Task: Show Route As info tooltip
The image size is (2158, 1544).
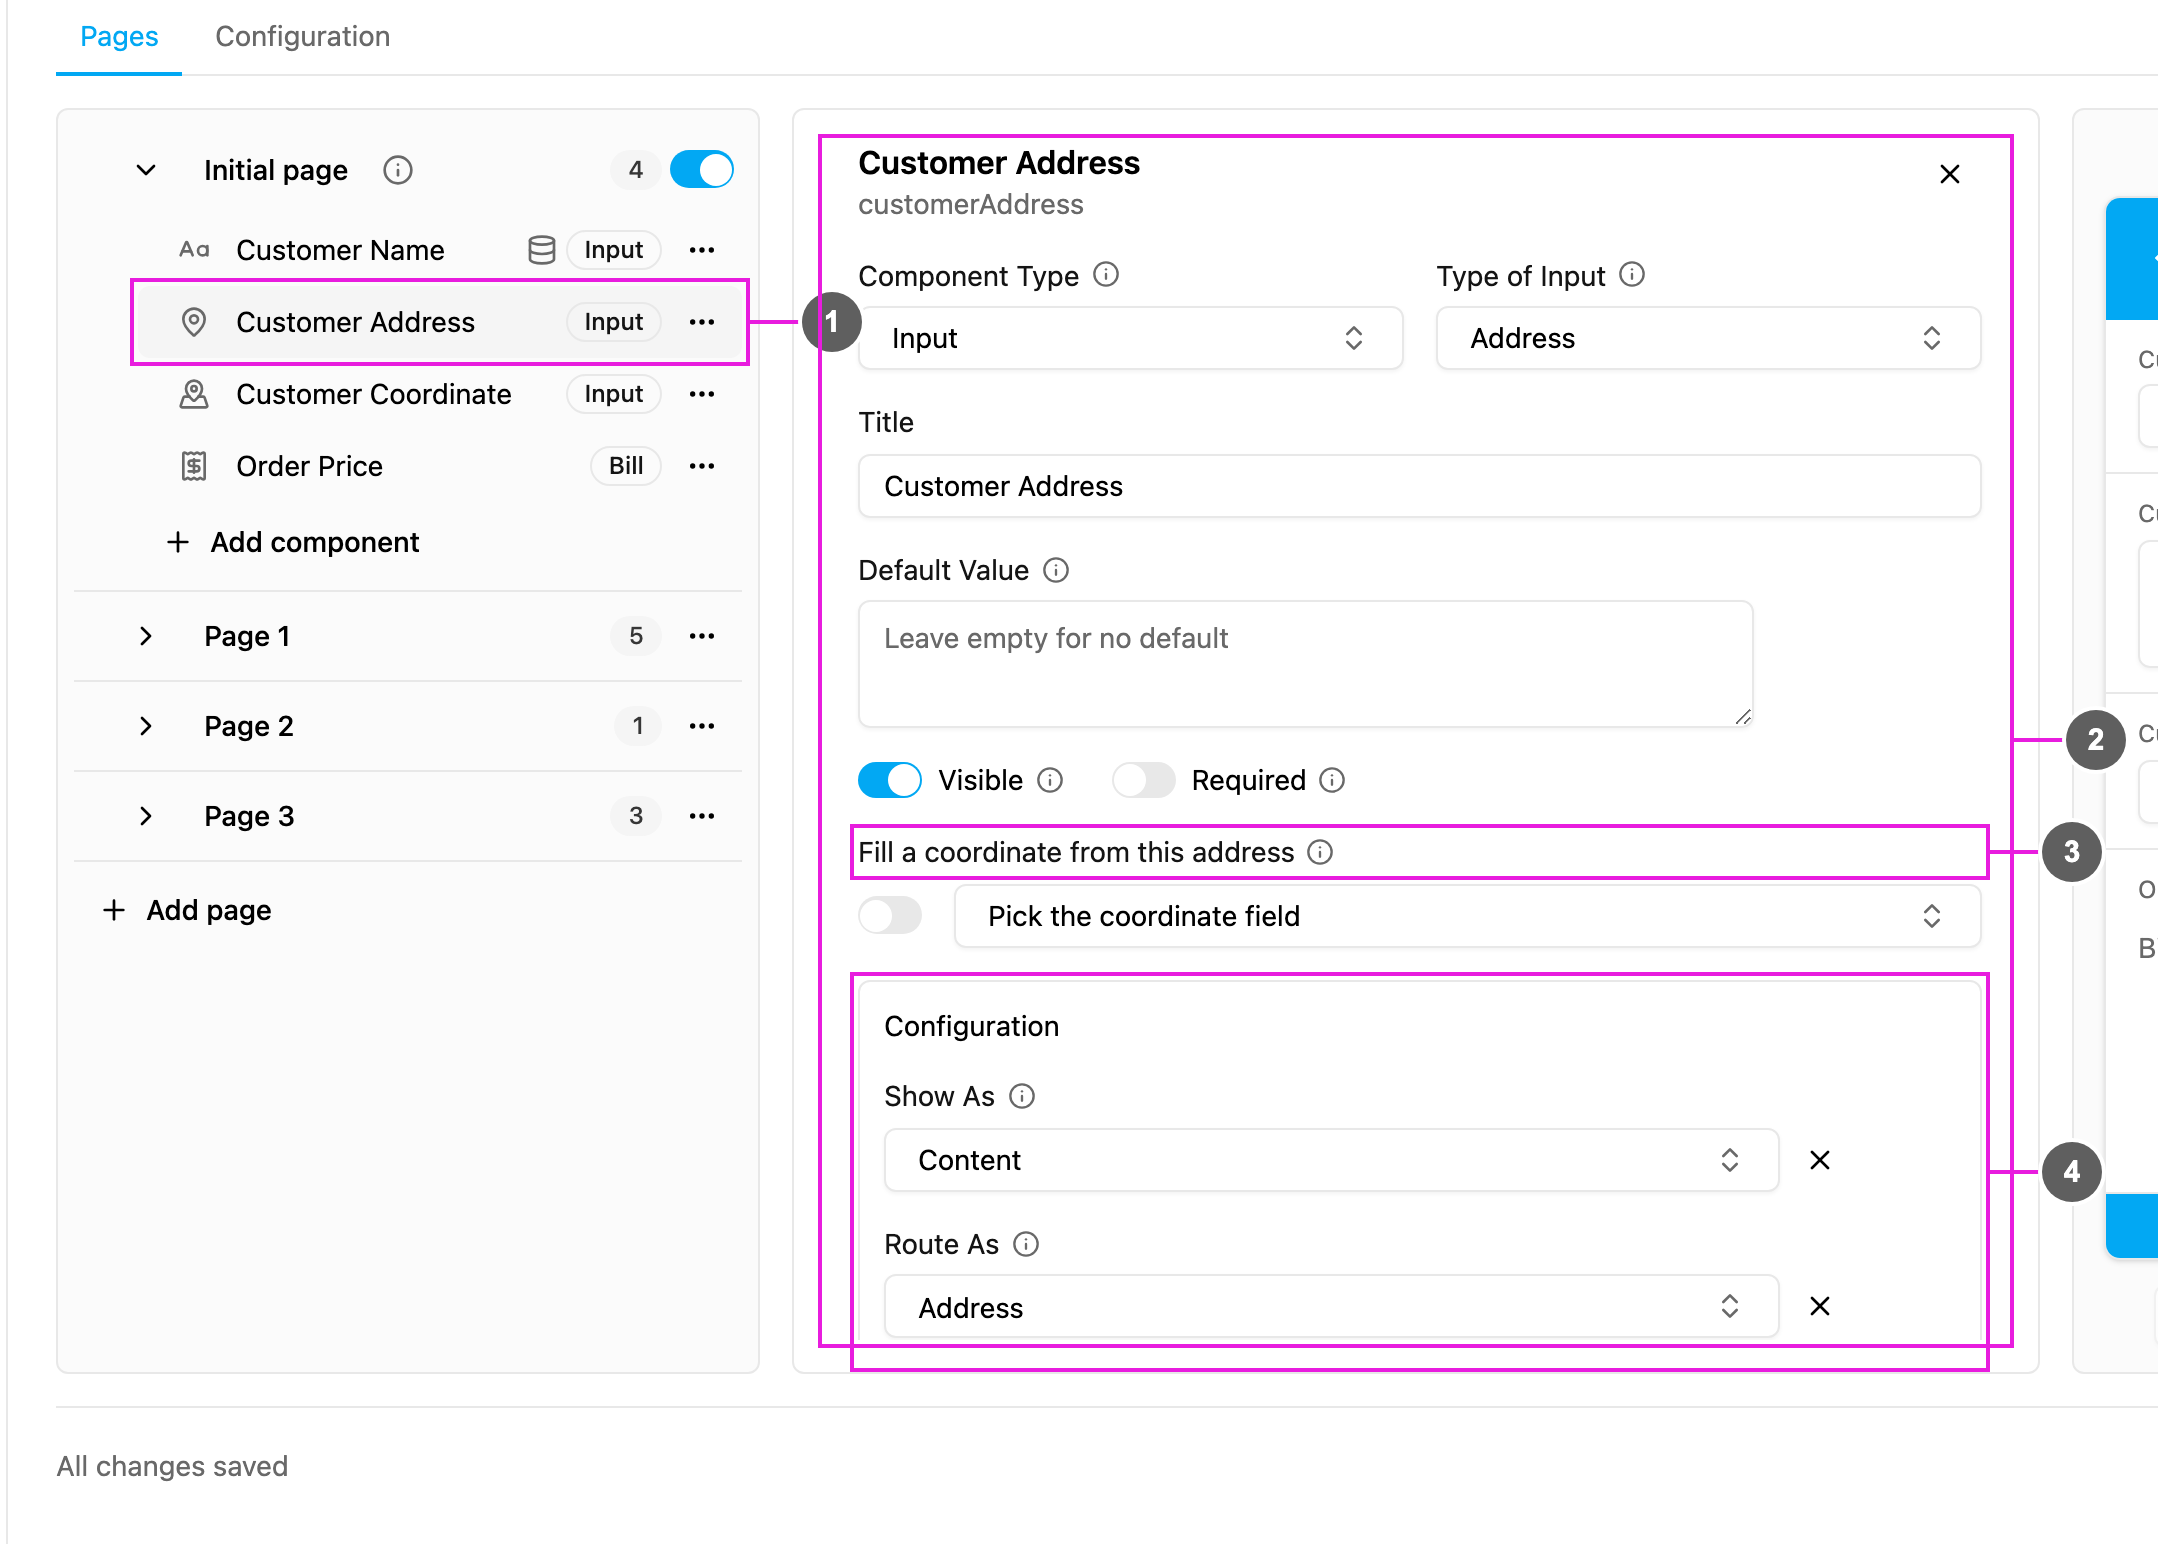Action: 1026,1244
